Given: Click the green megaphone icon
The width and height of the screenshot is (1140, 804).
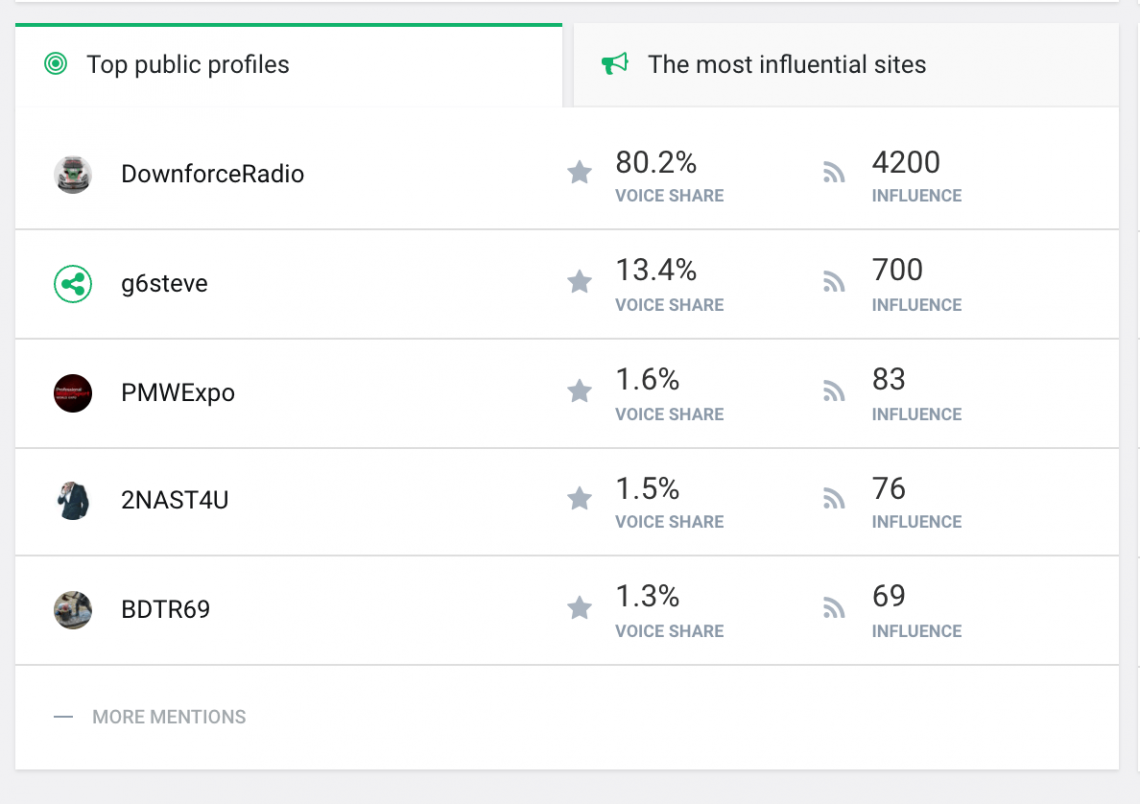Looking at the screenshot, I should [x=615, y=65].
